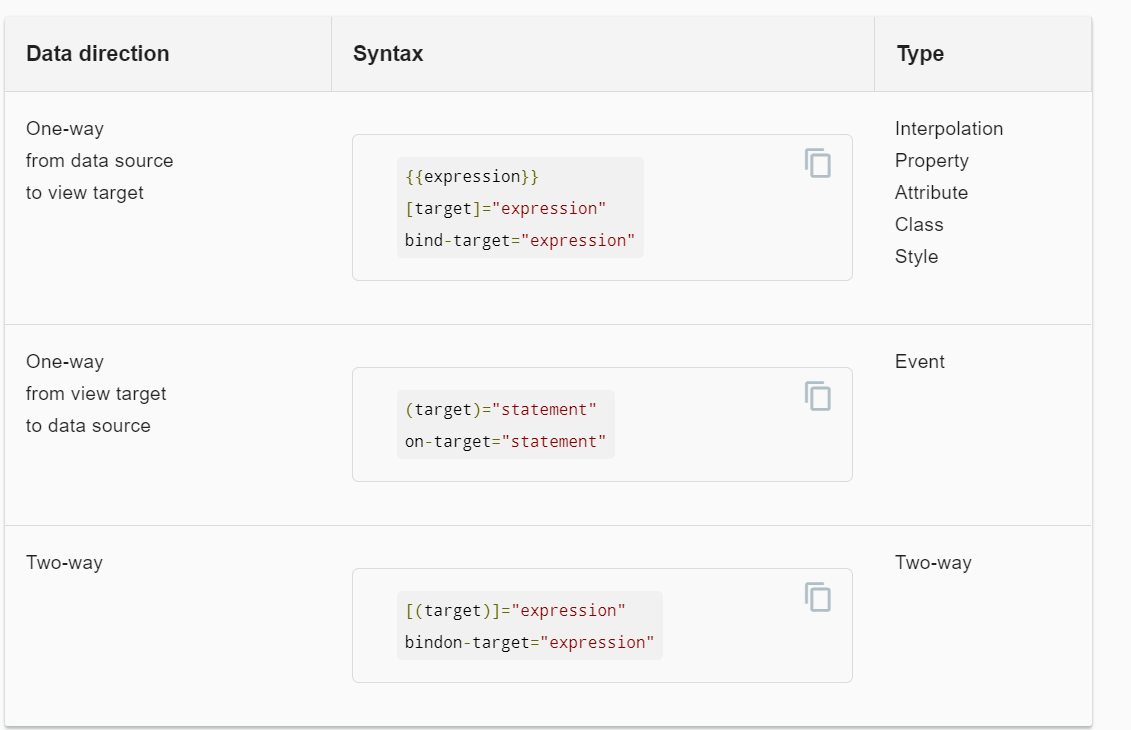Click the "Class" type text
1131x730 pixels.
[x=919, y=225]
